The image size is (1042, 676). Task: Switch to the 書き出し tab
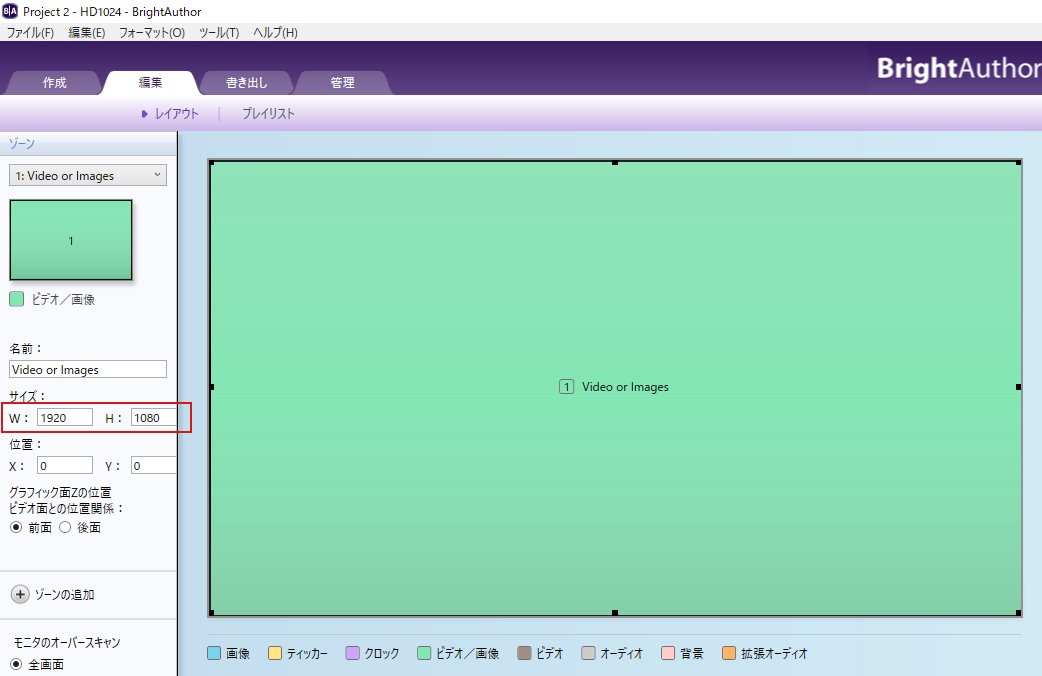246,83
